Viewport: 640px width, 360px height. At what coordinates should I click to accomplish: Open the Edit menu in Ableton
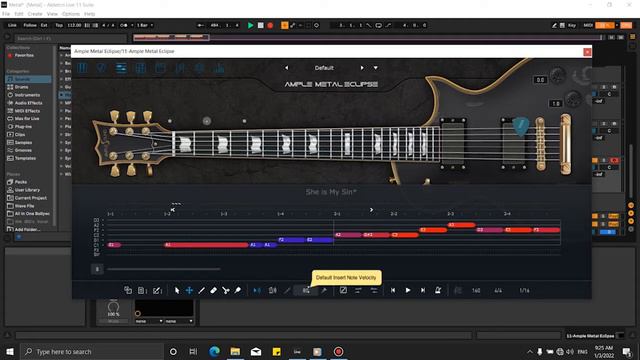(19, 14)
